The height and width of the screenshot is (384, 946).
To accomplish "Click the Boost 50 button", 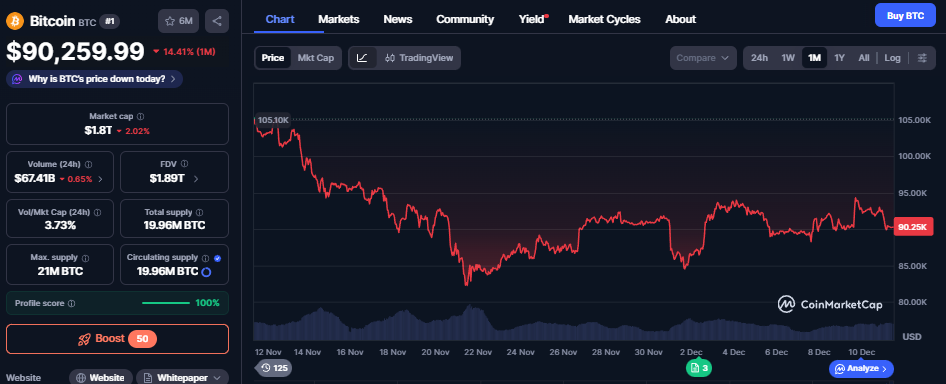I will pyautogui.click(x=118, y=339).
